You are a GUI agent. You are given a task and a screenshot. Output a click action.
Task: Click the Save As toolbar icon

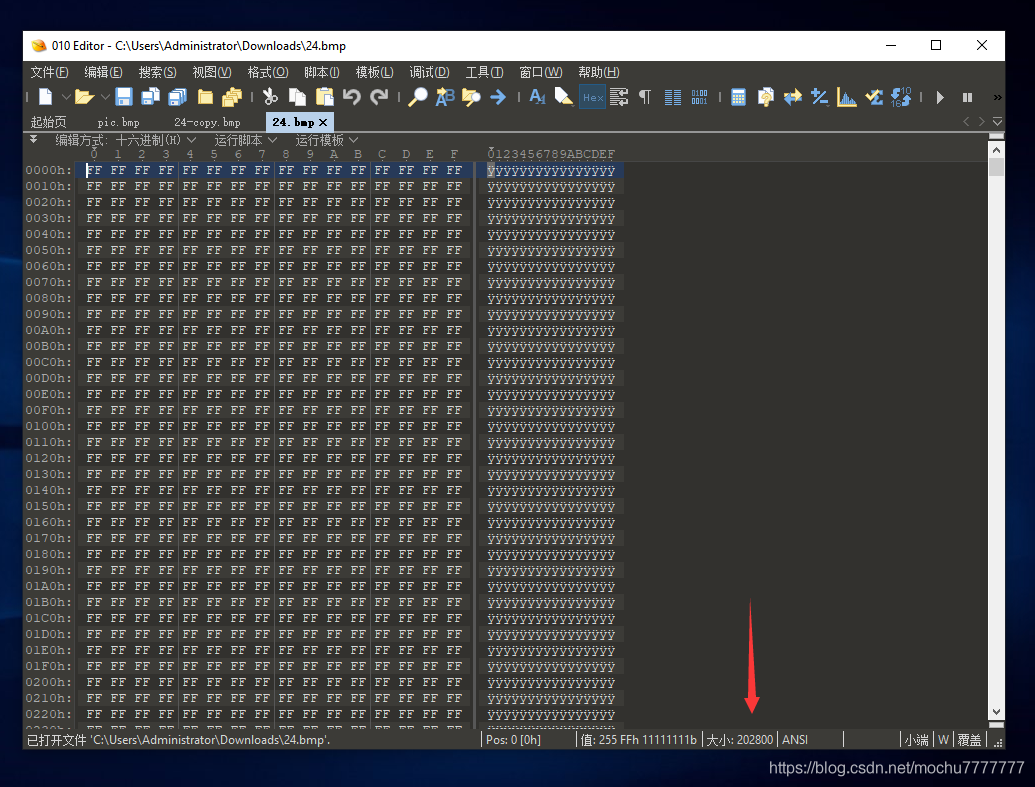(x=150, y=97)
